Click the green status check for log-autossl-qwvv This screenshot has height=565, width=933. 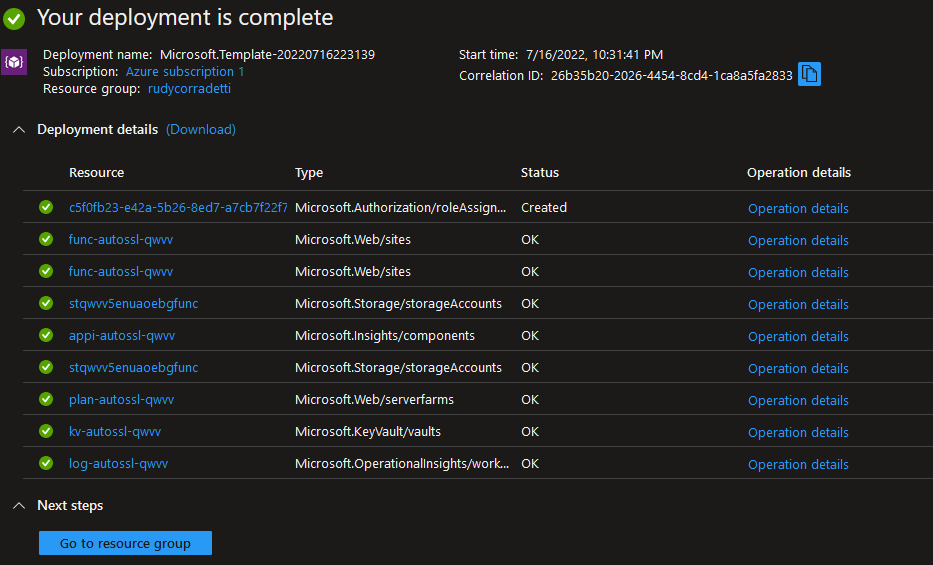point(46,463)
